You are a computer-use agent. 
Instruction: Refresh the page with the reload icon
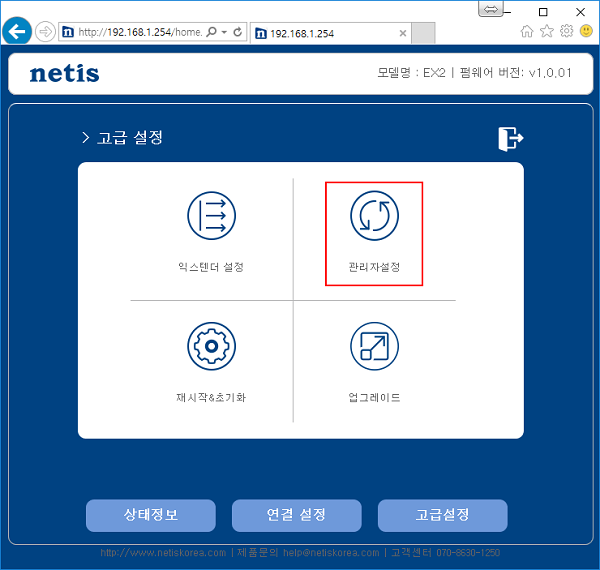[x=238, y=32]
